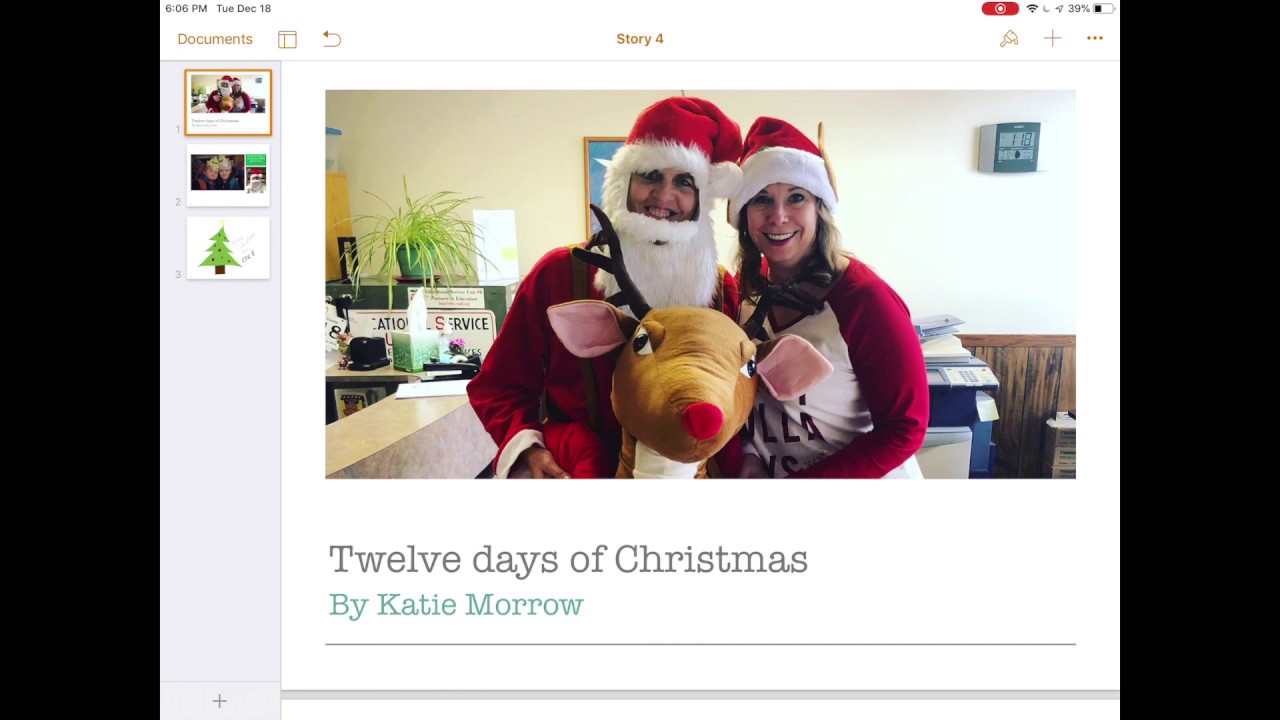Tap the Wi-Fi status icon

coord(1032,8)
